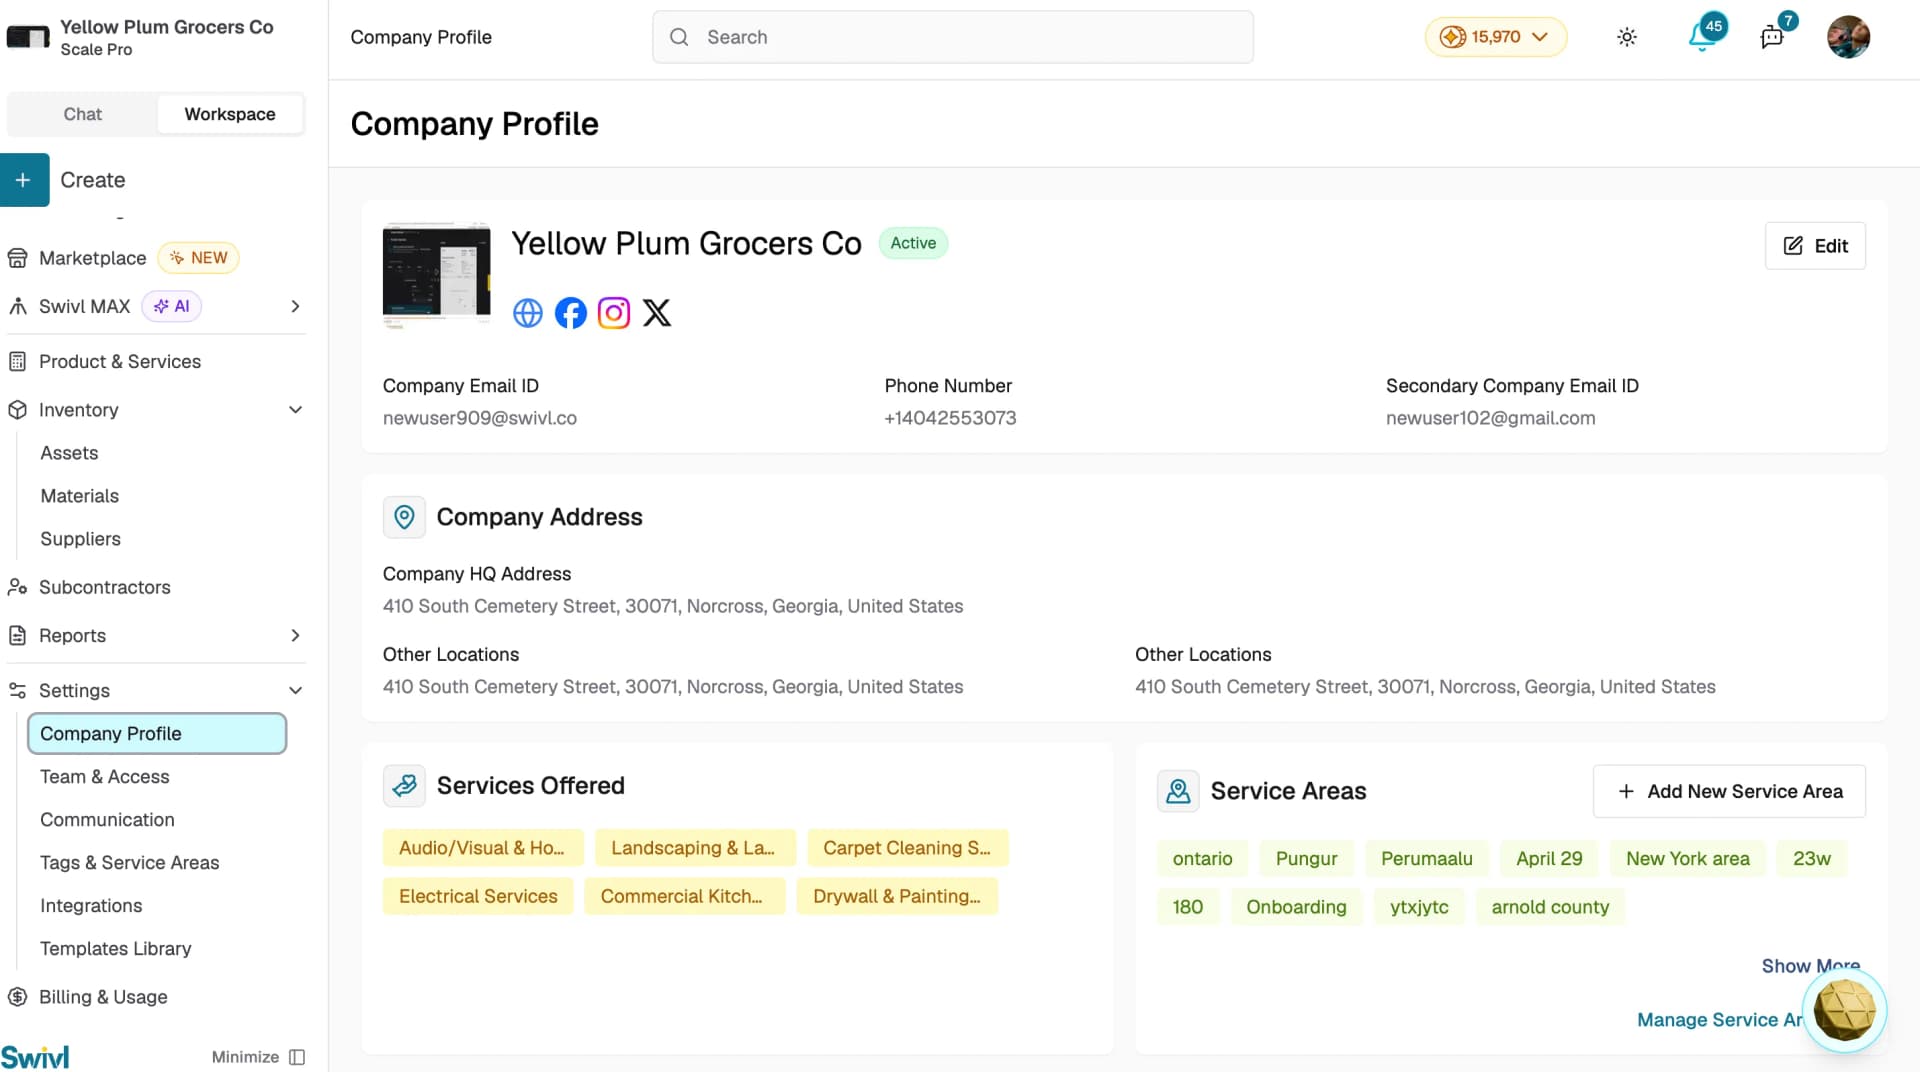Click the Show More link
The height and width of the screenshot is (1072, 1920).
1810,966
